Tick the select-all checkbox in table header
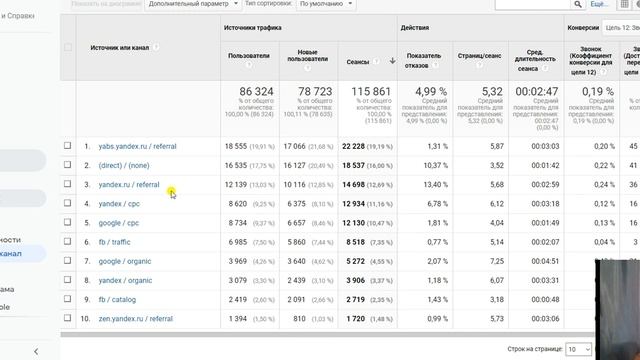Image resolution: width=640 pixels, height=360 pixels. [x=68, y=47]
